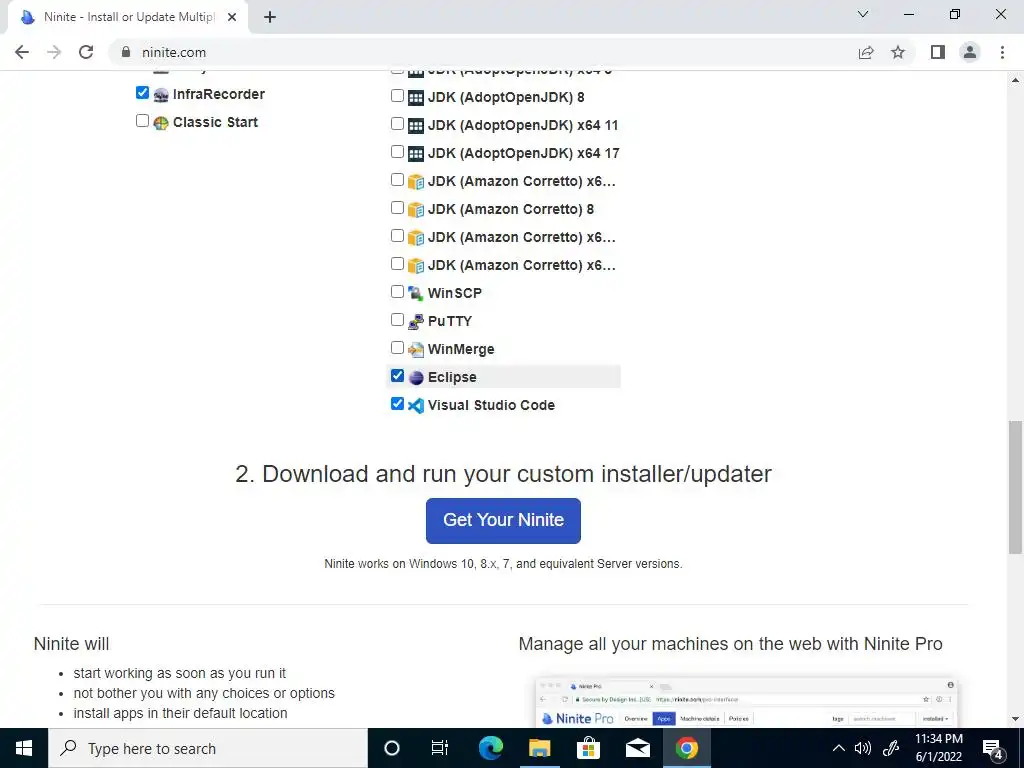Check the WinSCP checkbox

[x=397, y=291]
